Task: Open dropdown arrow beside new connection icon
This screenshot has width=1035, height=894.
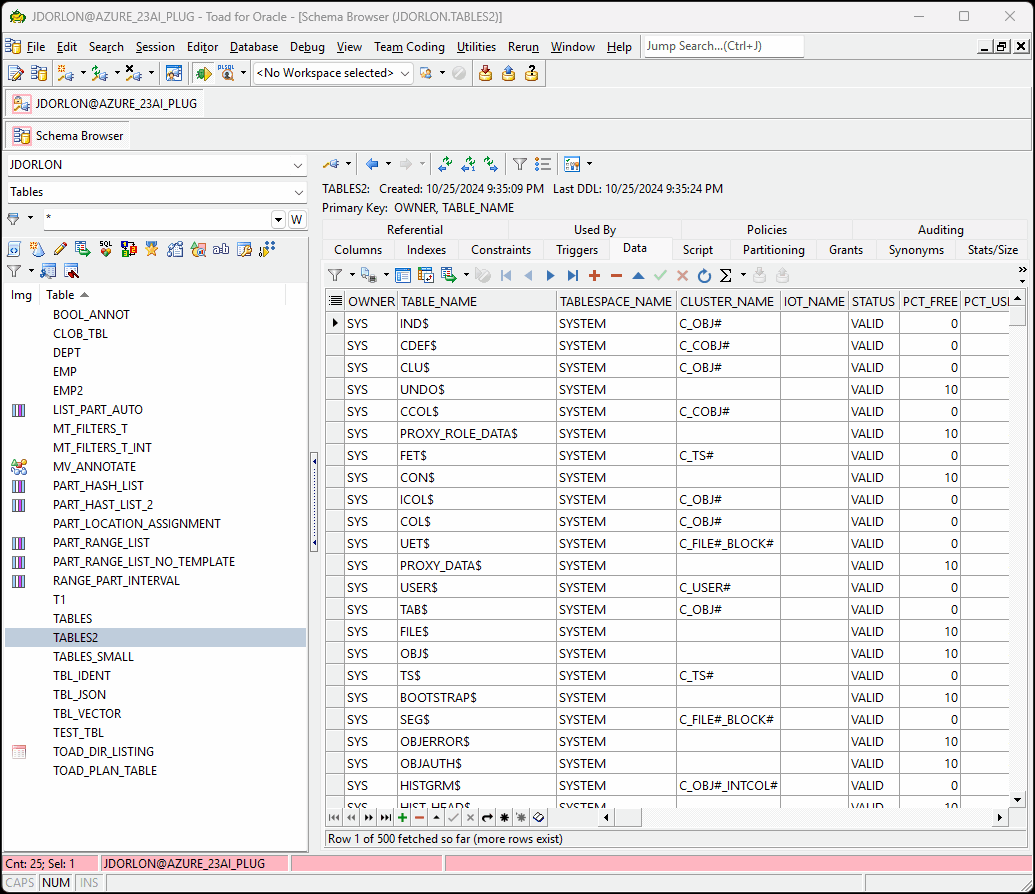Action: 83,73
